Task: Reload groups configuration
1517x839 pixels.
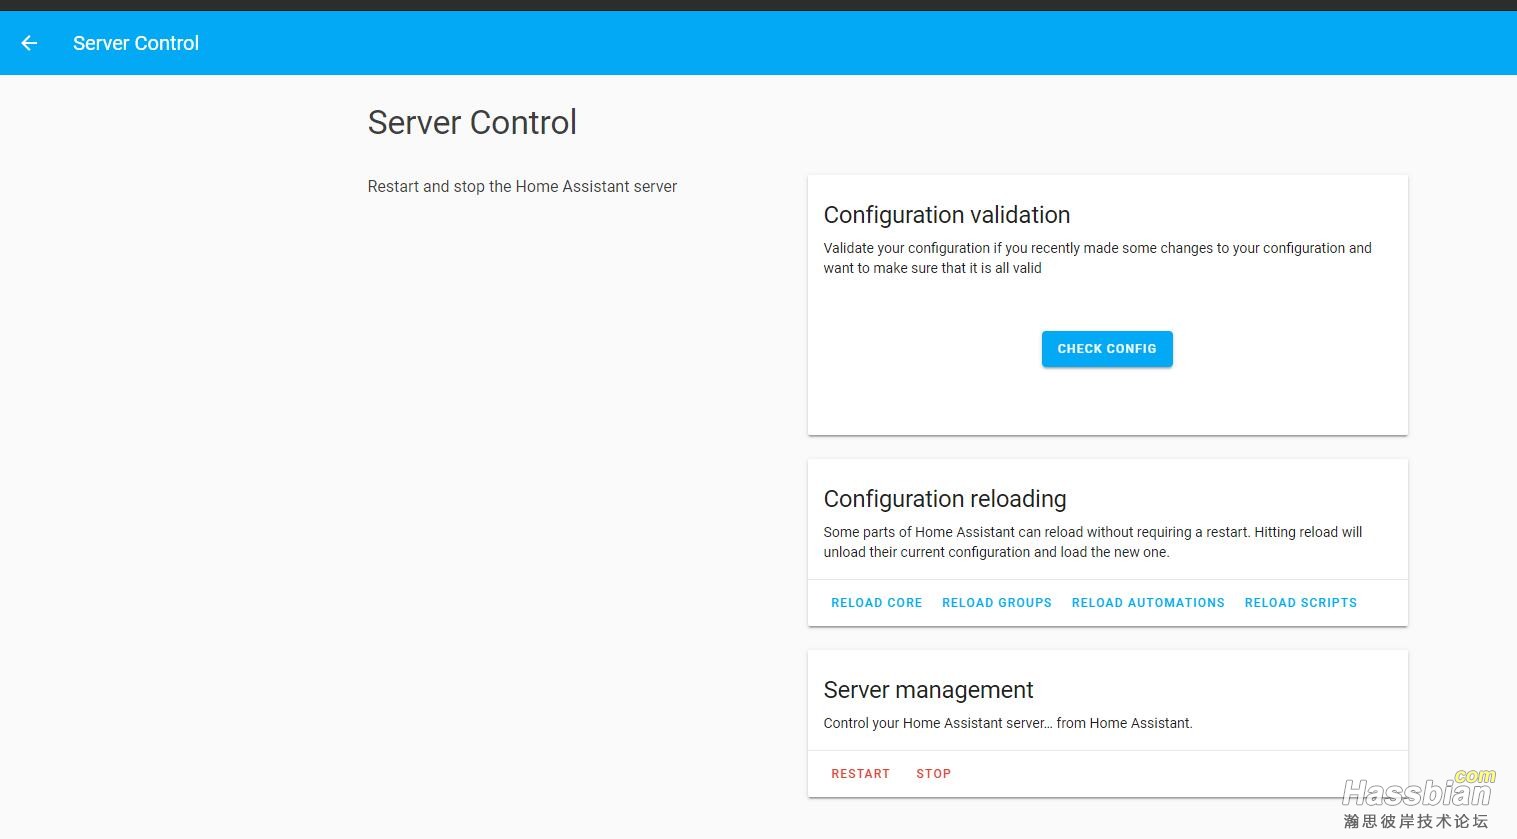Action: [x=997, y=603]
